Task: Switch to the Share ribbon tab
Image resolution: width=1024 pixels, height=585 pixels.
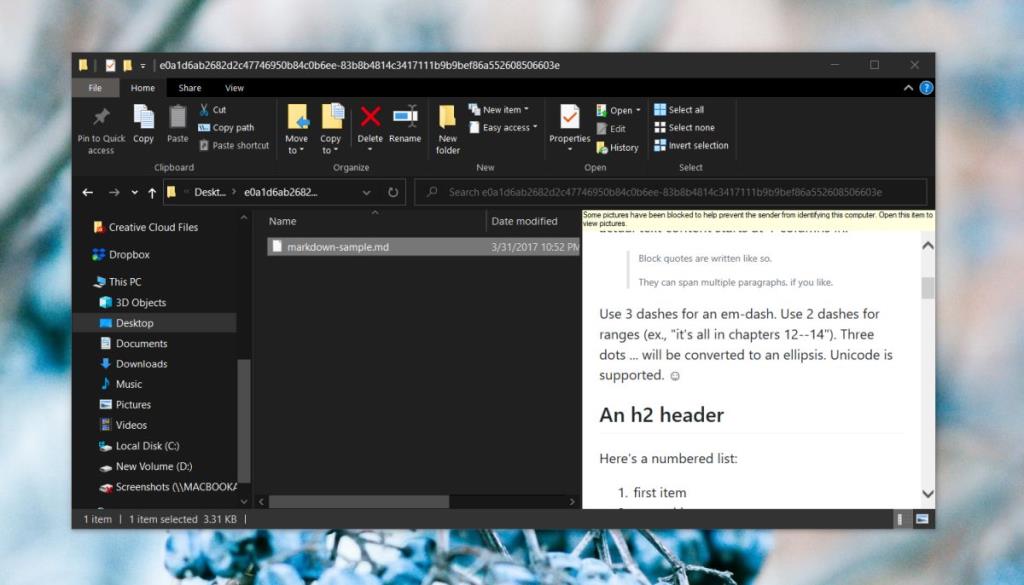Action: click(187, 87)
